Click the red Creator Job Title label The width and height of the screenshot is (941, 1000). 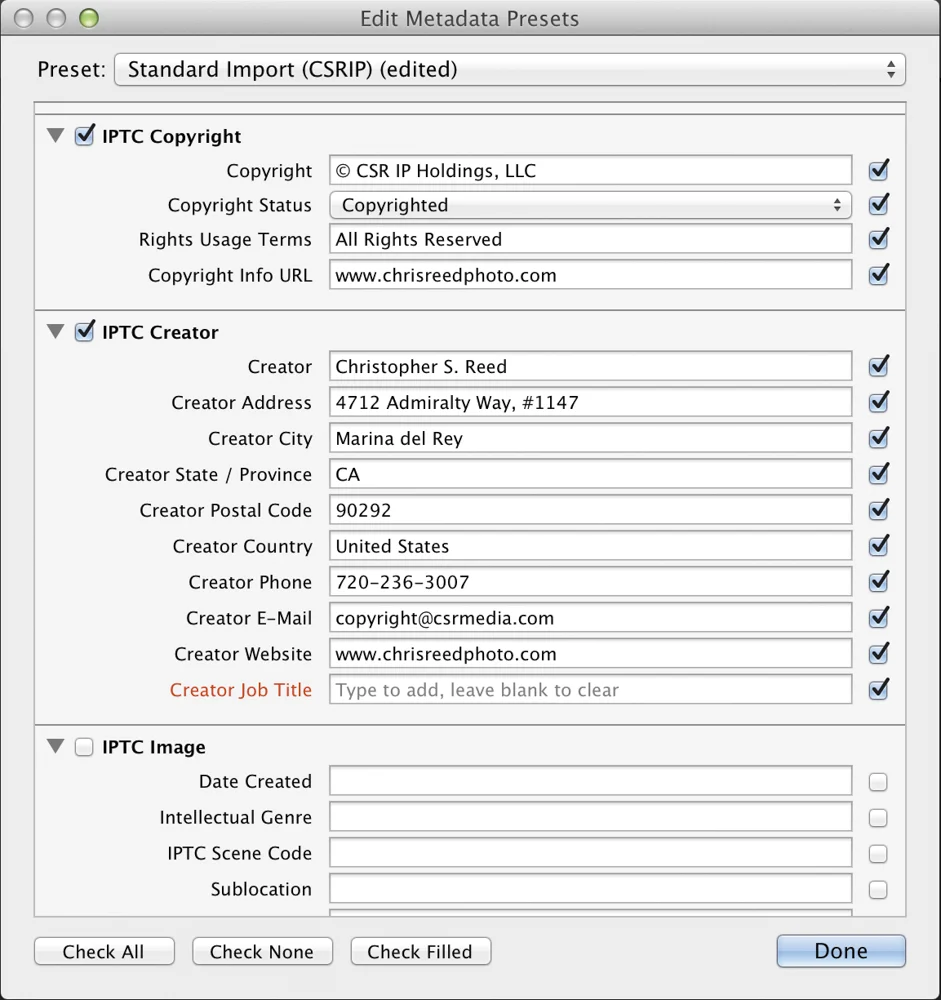(241, 689)
